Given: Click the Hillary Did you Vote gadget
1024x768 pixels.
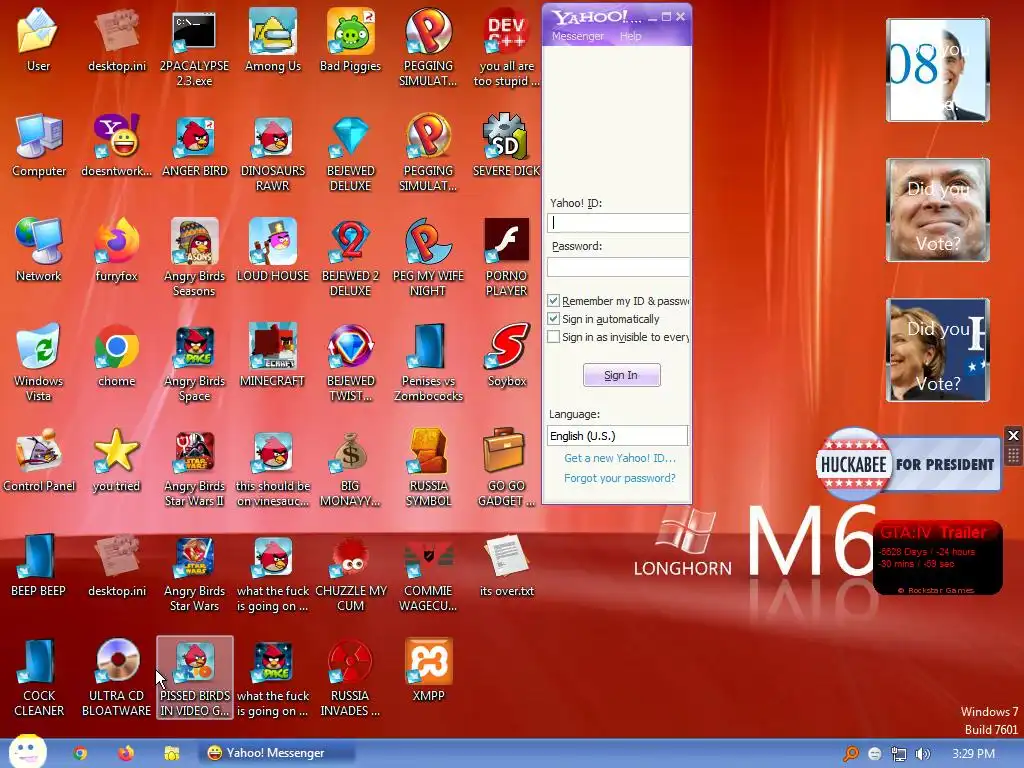Looking at the screenshot, I should tap(937, 350).
